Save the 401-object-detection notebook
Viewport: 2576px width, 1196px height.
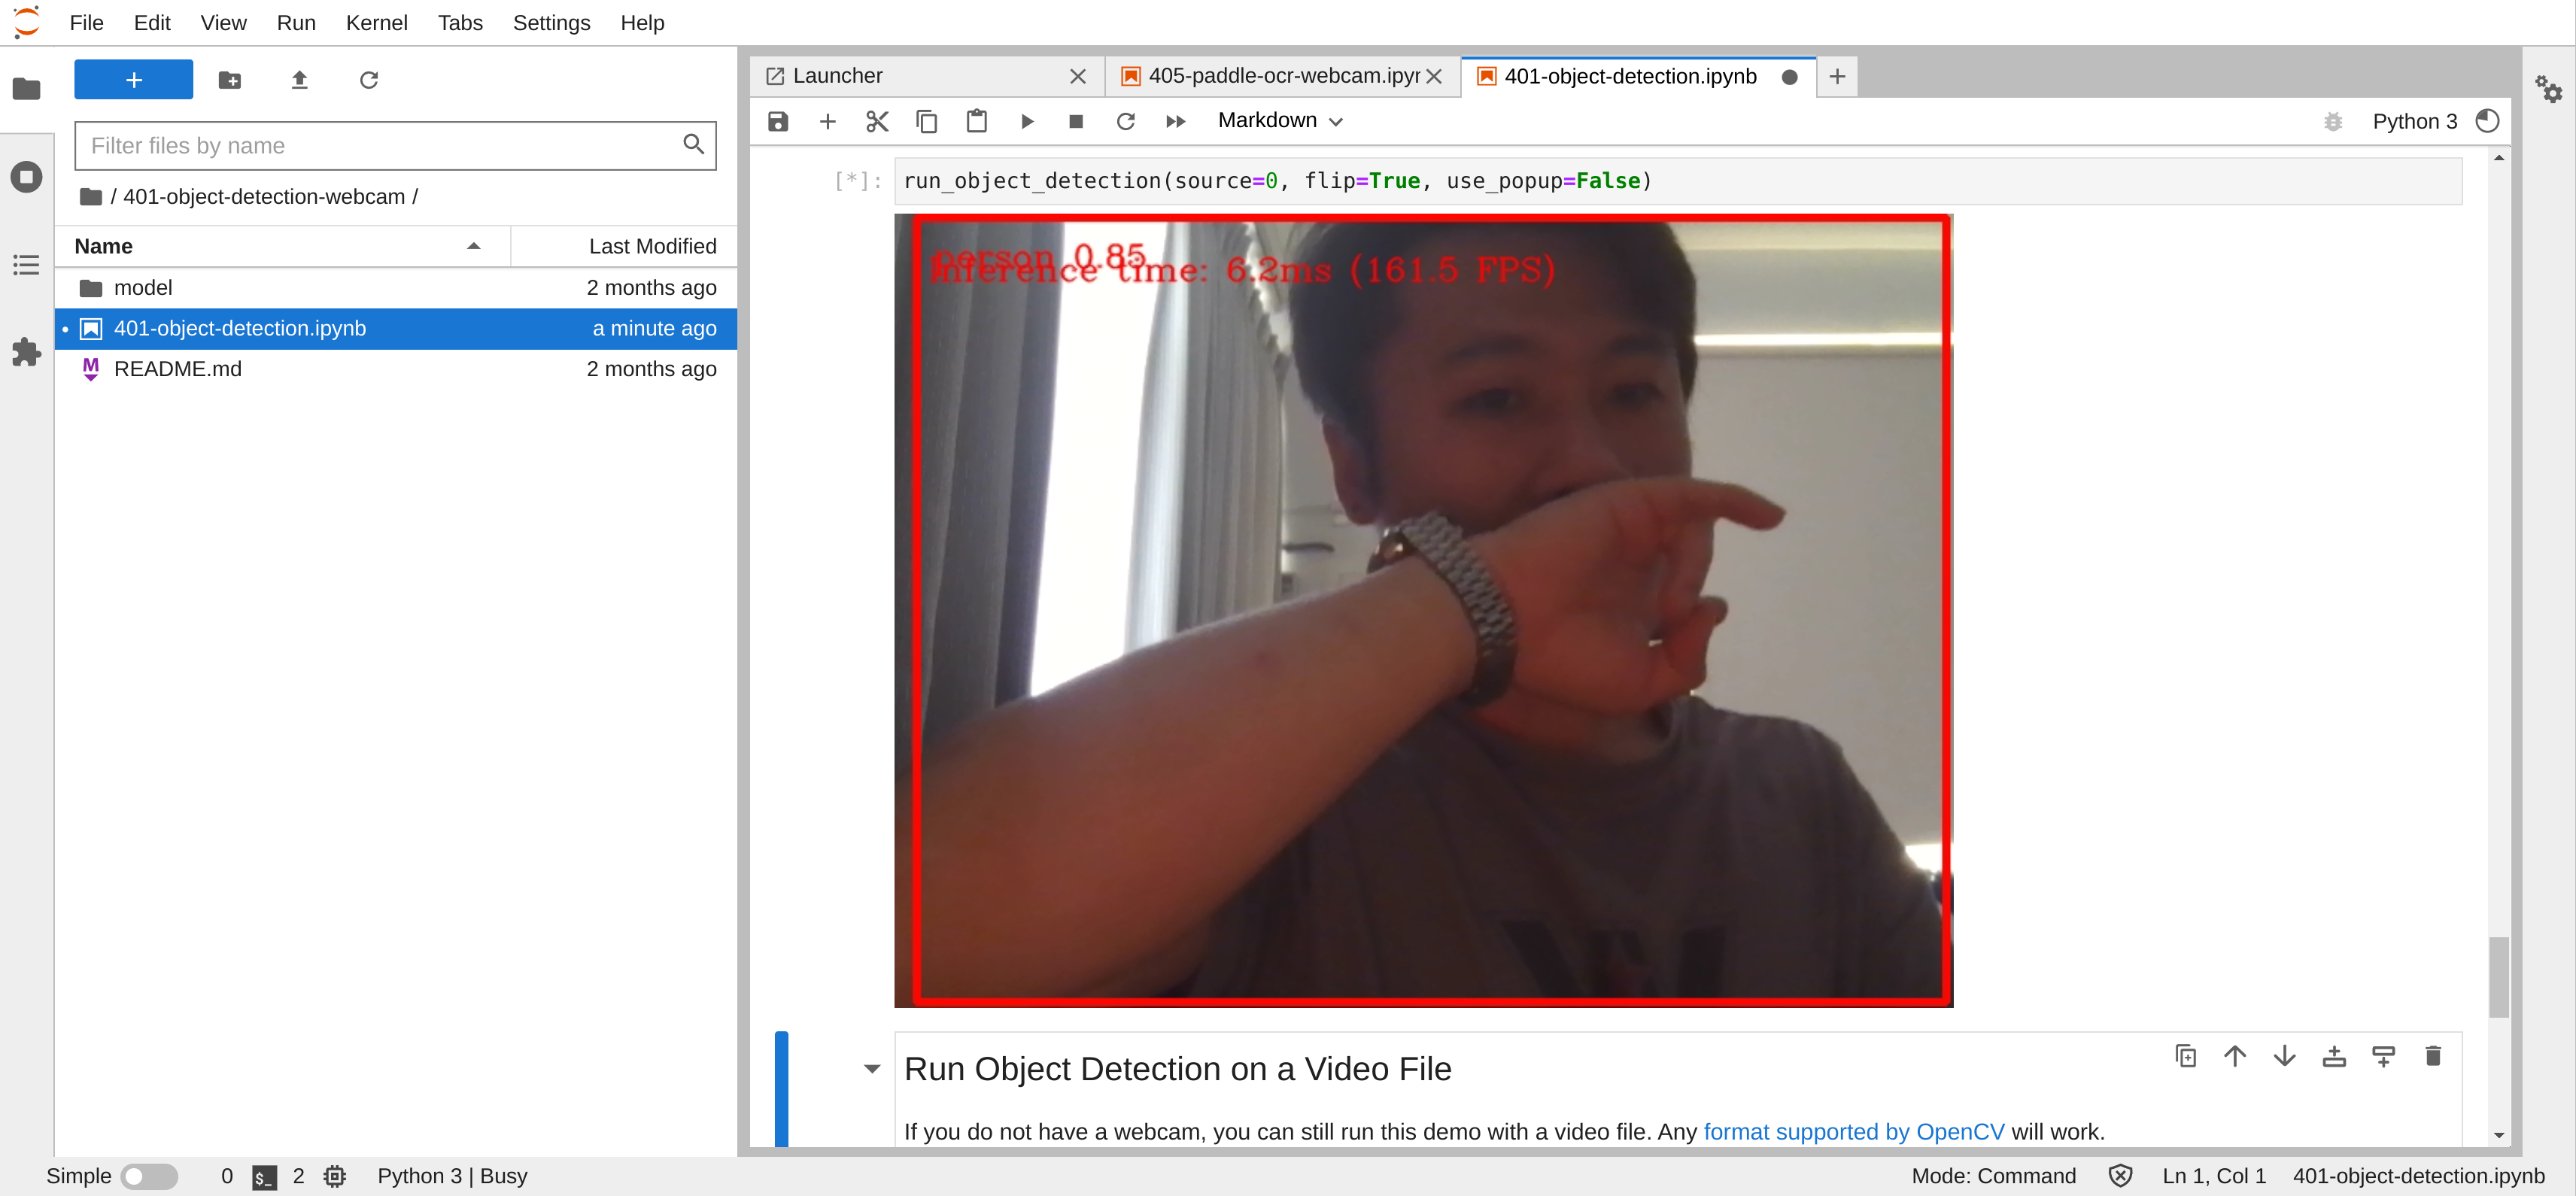tap(777, 120)
